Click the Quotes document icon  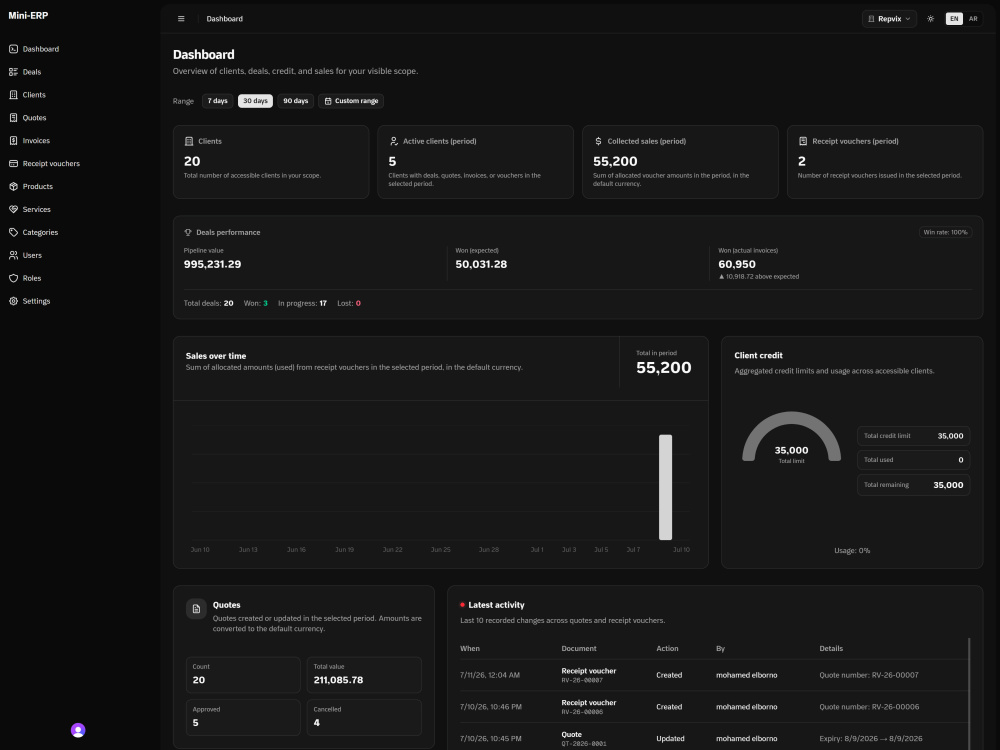click(x=196, y=609)
